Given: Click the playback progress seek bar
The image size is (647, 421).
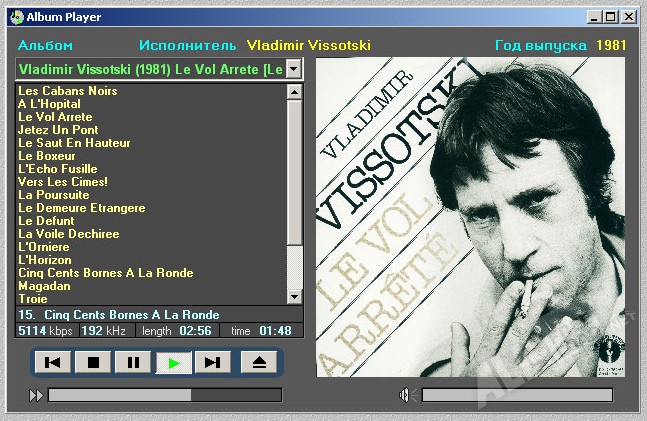Looking at the screenshot, I should tap(165, 395).
